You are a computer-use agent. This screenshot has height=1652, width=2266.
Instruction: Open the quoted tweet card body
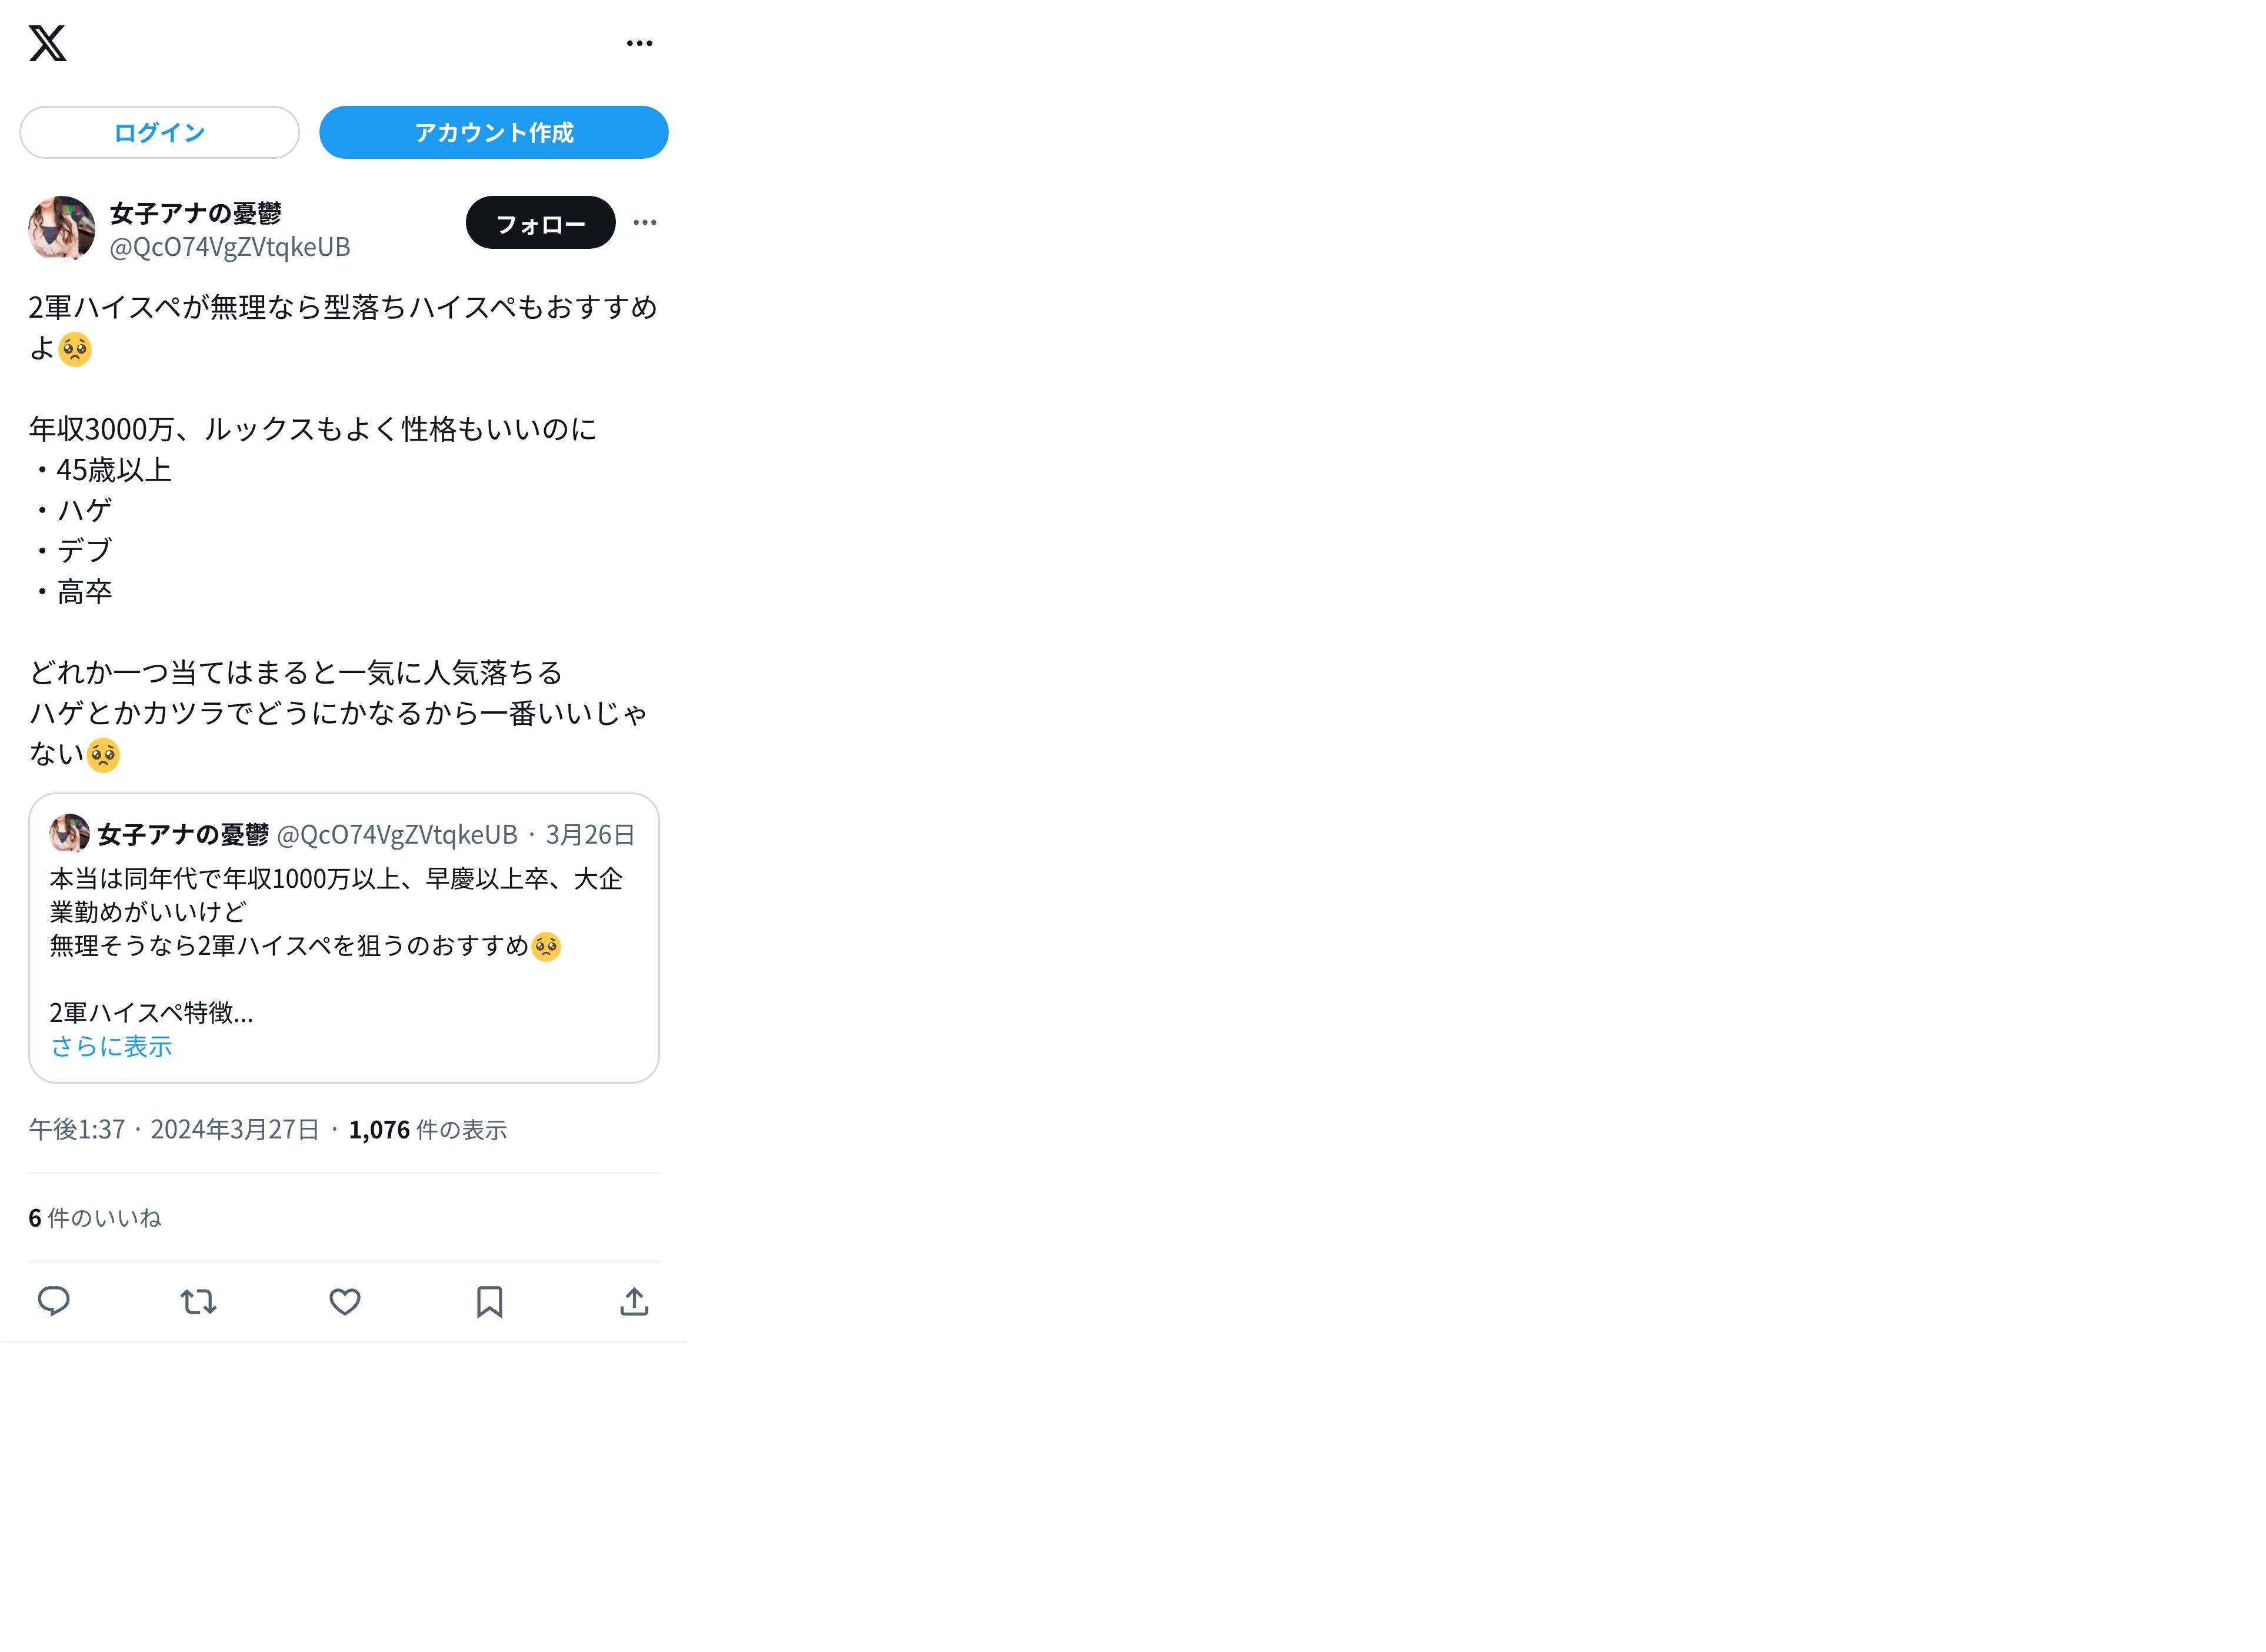(x=344, y=938)
